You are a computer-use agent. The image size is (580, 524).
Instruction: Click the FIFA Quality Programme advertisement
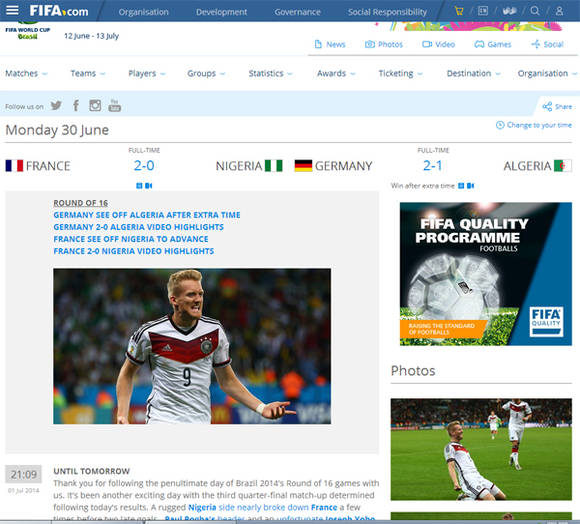point(486,274)
